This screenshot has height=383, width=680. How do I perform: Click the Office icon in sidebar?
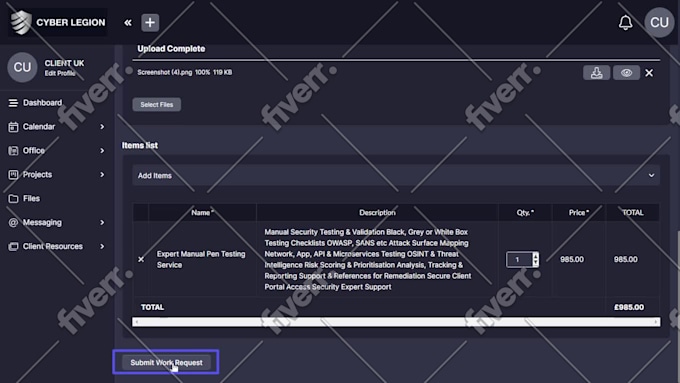coord(13,151)
